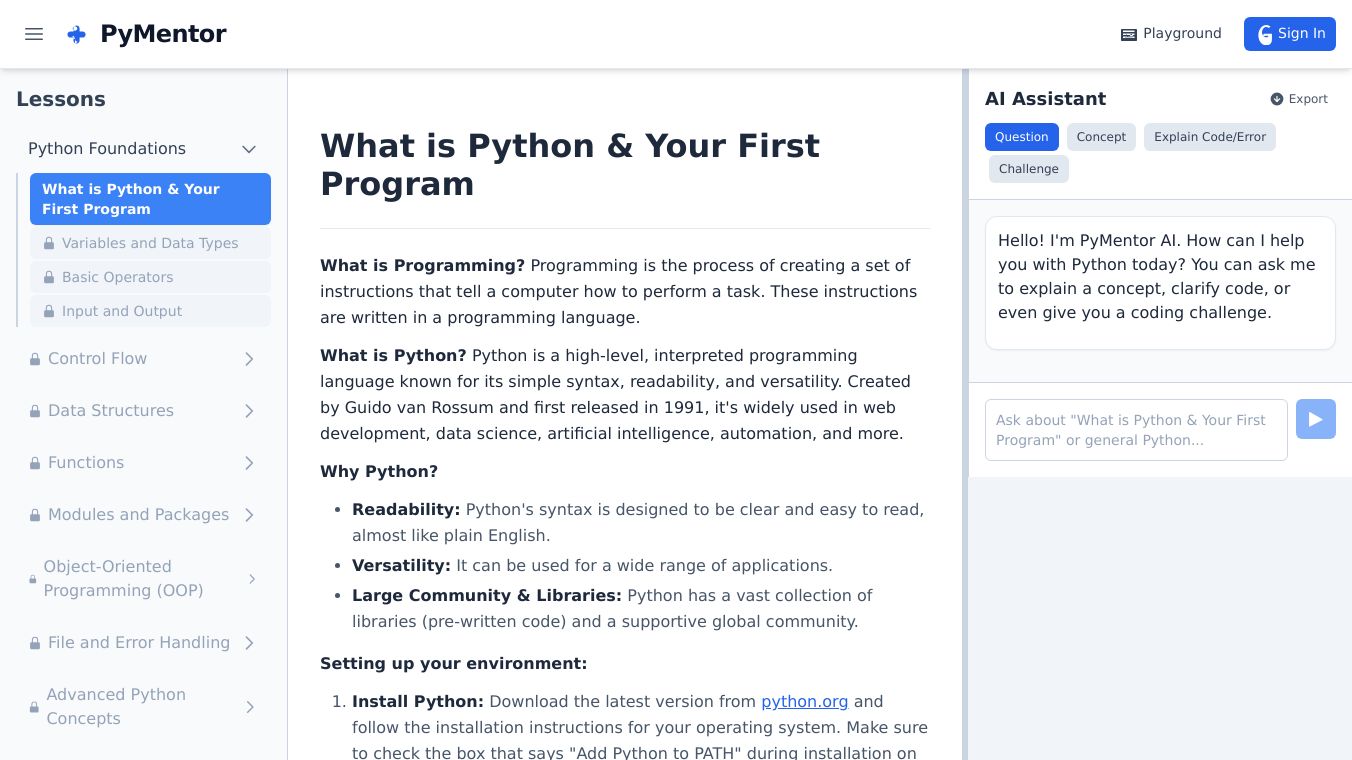Click the lock icon next to Control Flow
Screen dimensions: 1352x760
click(35, 359)
